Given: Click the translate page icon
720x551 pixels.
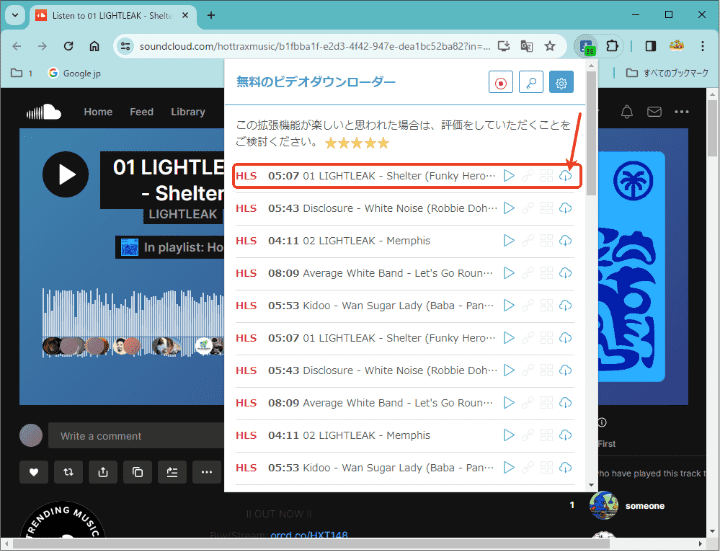Looking at the screenshot, I should click(x=527, y=46).
